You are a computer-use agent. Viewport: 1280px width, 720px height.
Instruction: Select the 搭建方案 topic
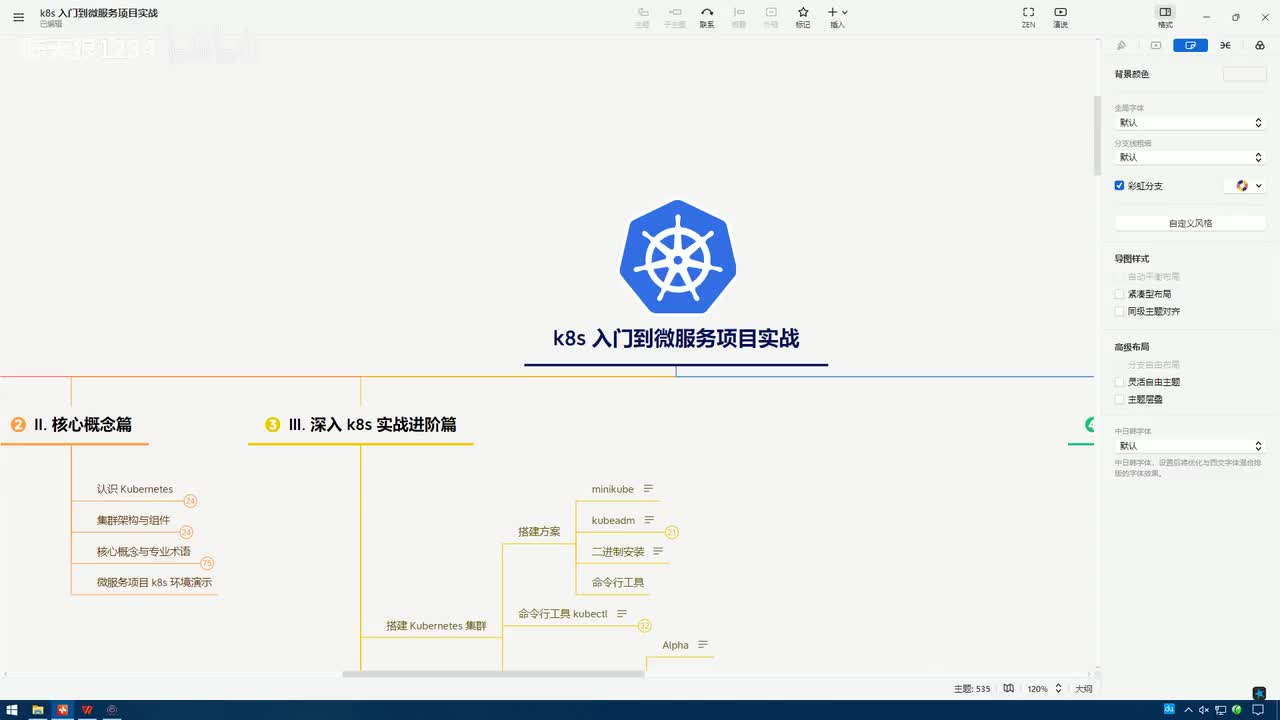click(539, 531)
